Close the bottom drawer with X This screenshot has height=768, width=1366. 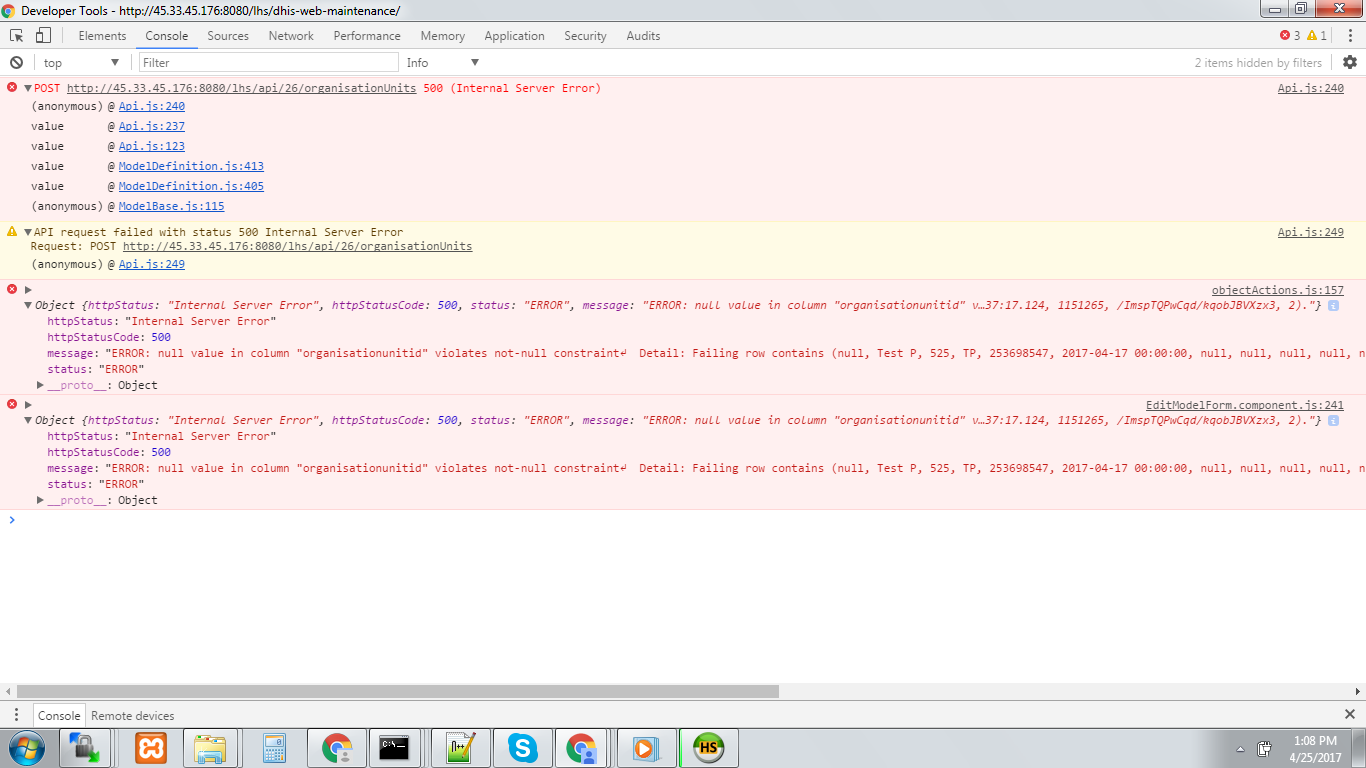tap(1349, 714)
